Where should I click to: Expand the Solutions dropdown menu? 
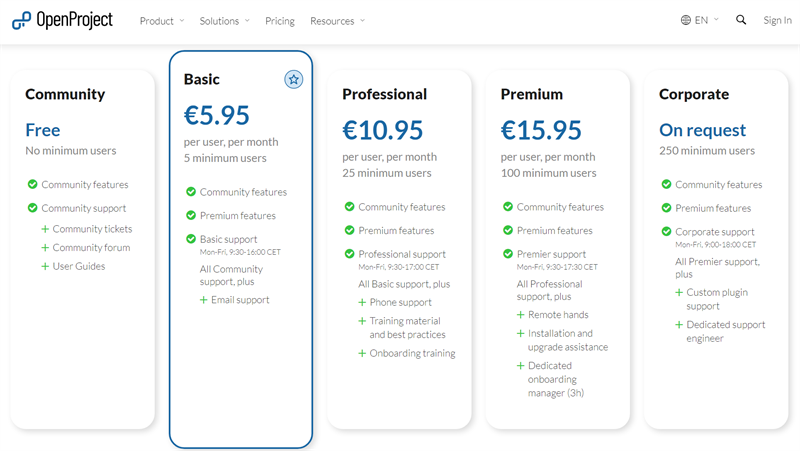coord(224,21)
